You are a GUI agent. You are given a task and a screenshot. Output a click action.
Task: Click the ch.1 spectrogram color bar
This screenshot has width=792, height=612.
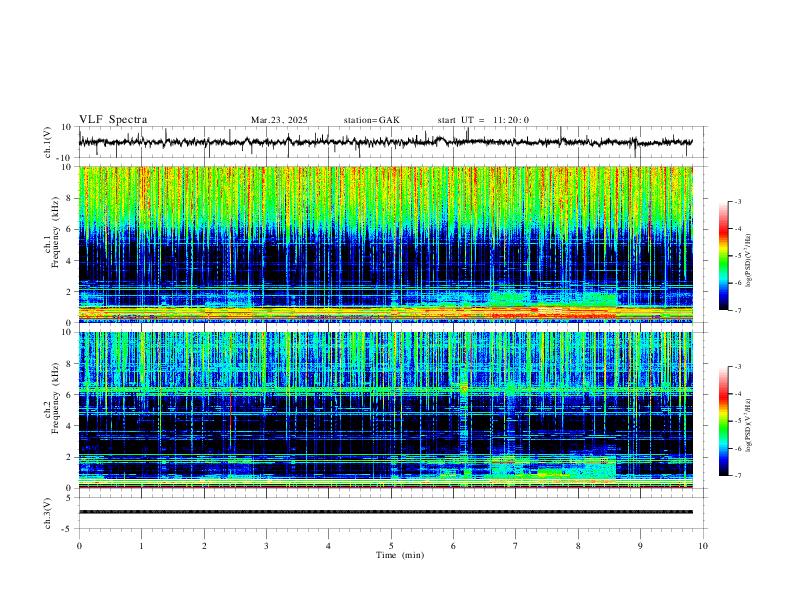click(724, 256)
